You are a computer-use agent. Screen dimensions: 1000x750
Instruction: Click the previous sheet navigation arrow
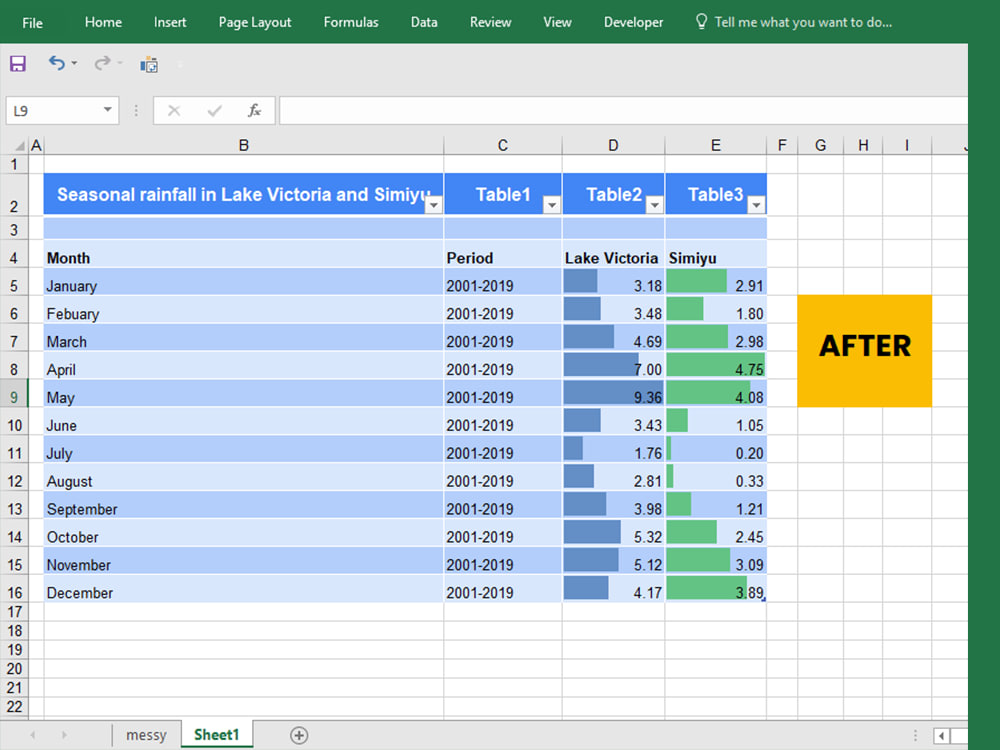33,735
